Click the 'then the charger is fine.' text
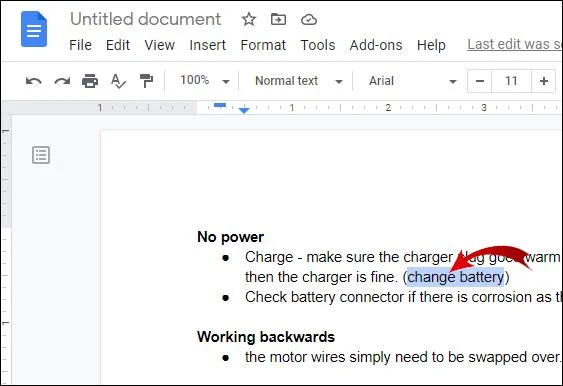The height and width of the screenshot is (386, 563). click(x=322, y=277)
